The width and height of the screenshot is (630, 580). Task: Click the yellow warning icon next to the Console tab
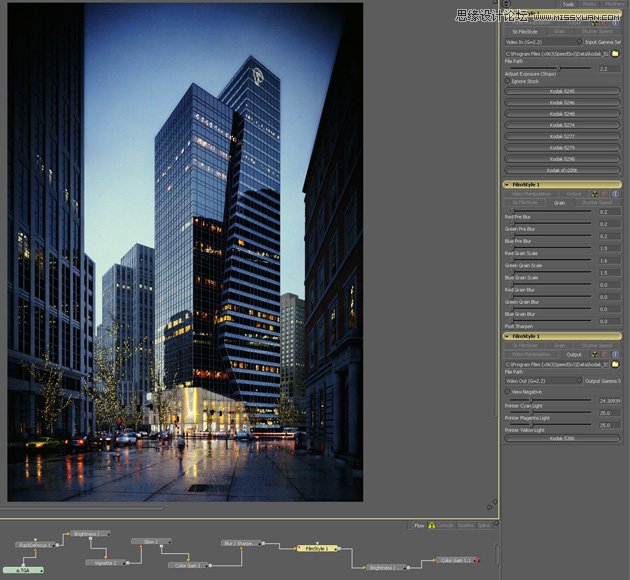(x=432, y=525)
